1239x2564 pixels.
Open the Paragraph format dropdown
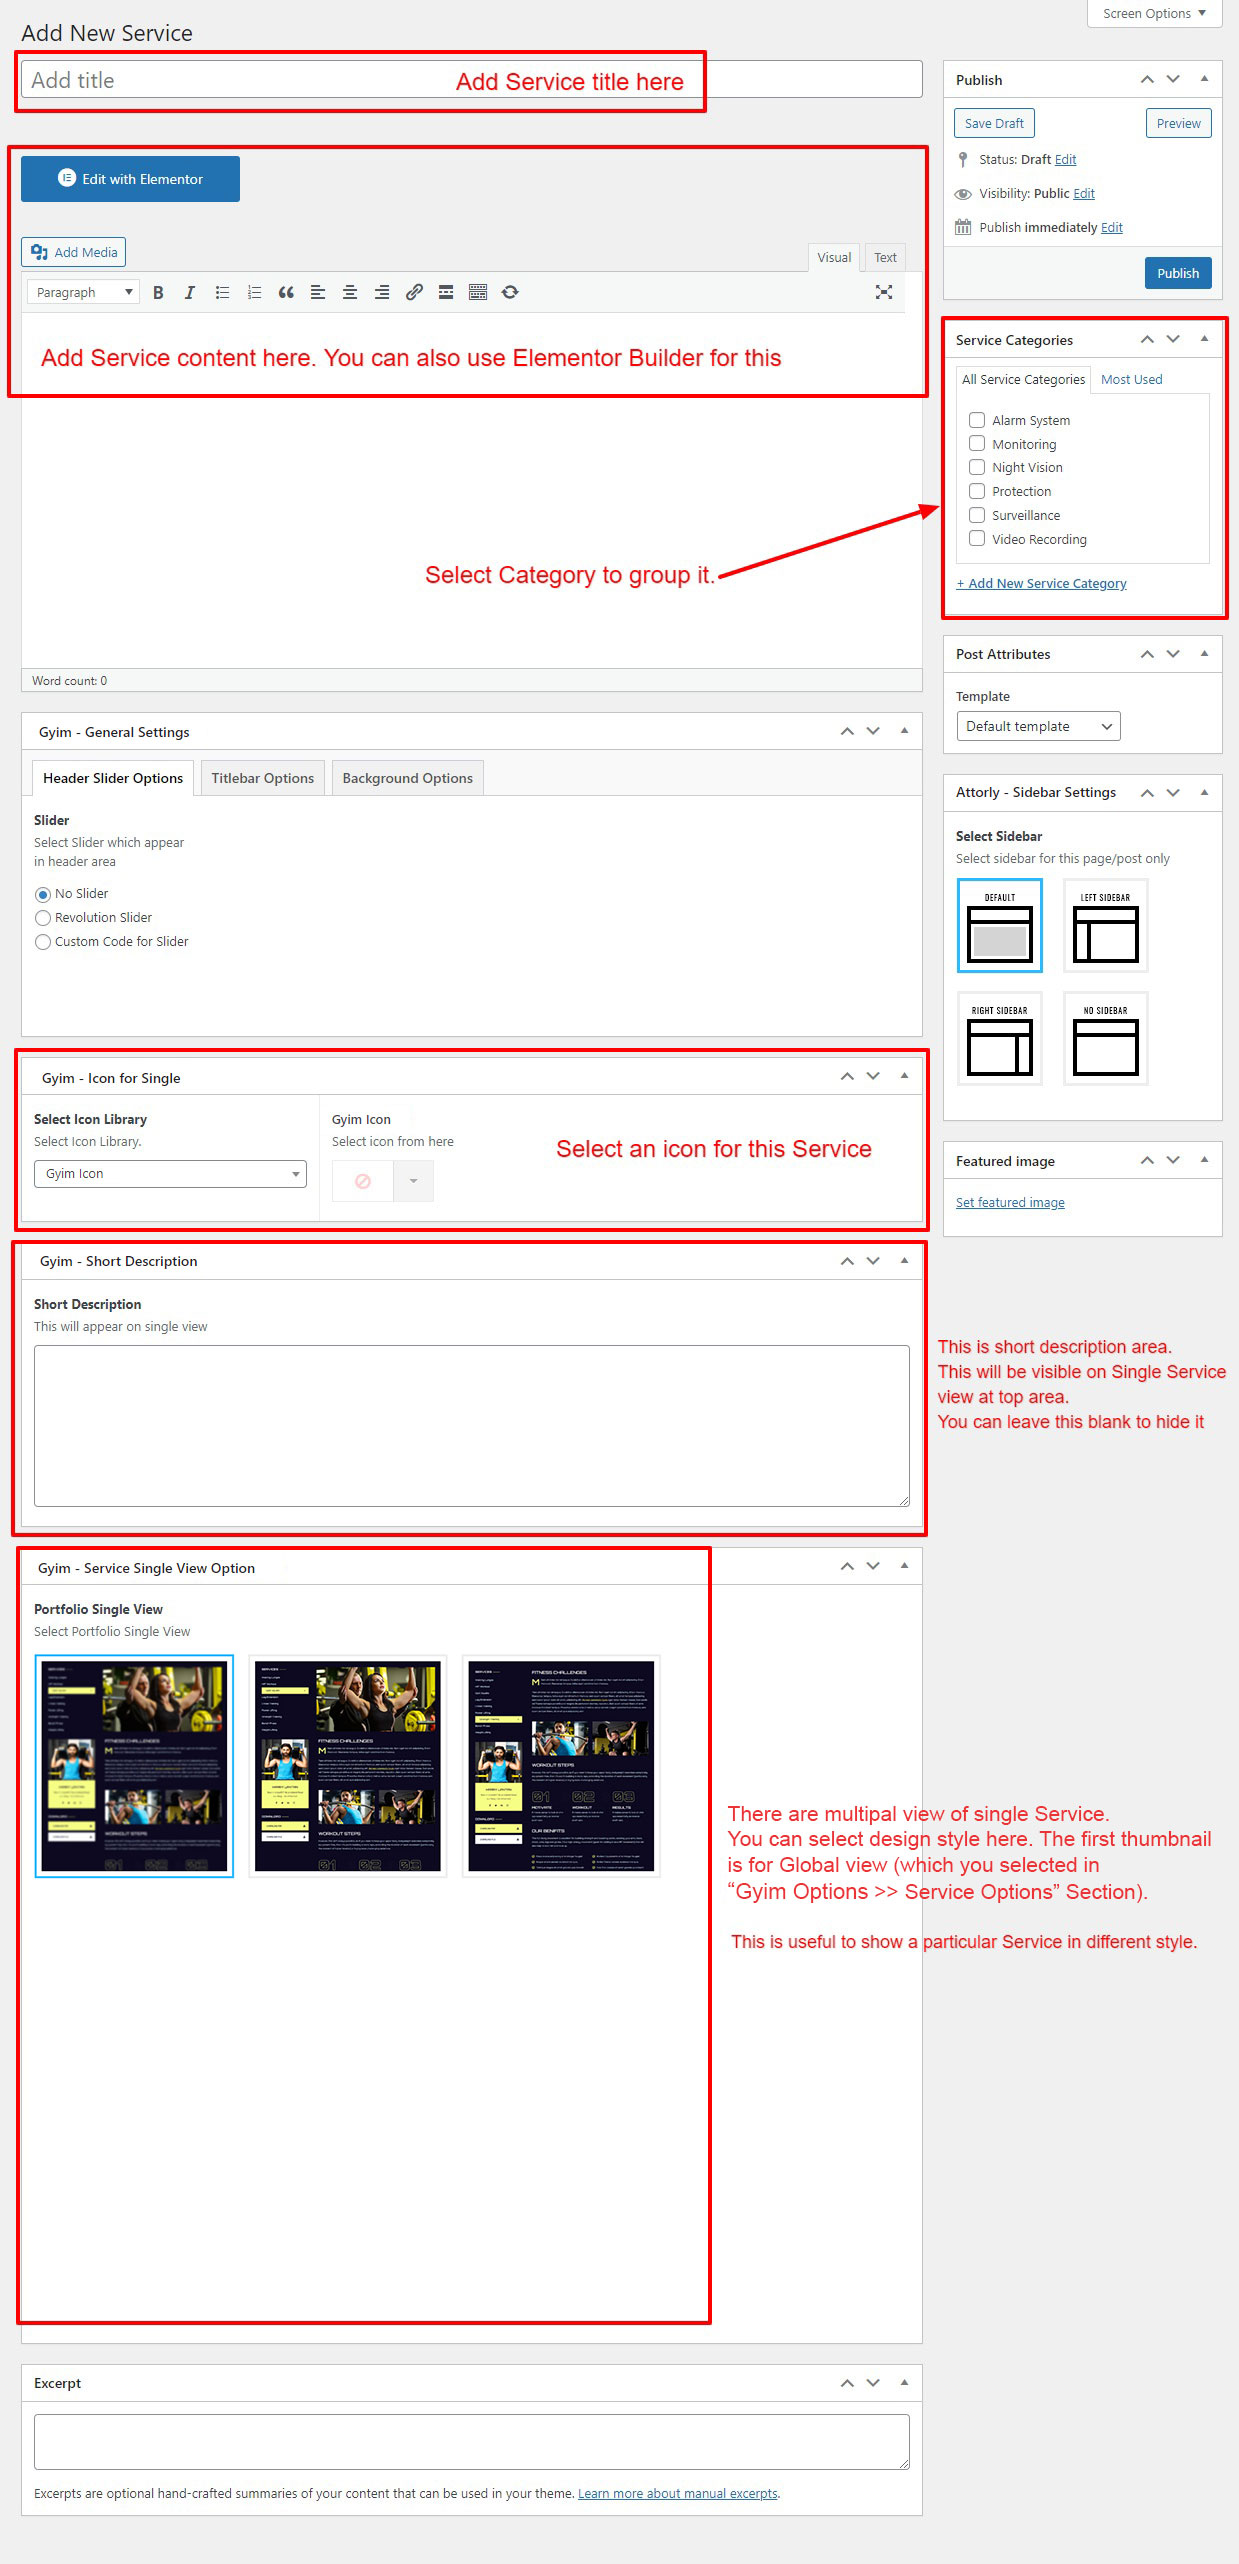click(x=83, y=292)
